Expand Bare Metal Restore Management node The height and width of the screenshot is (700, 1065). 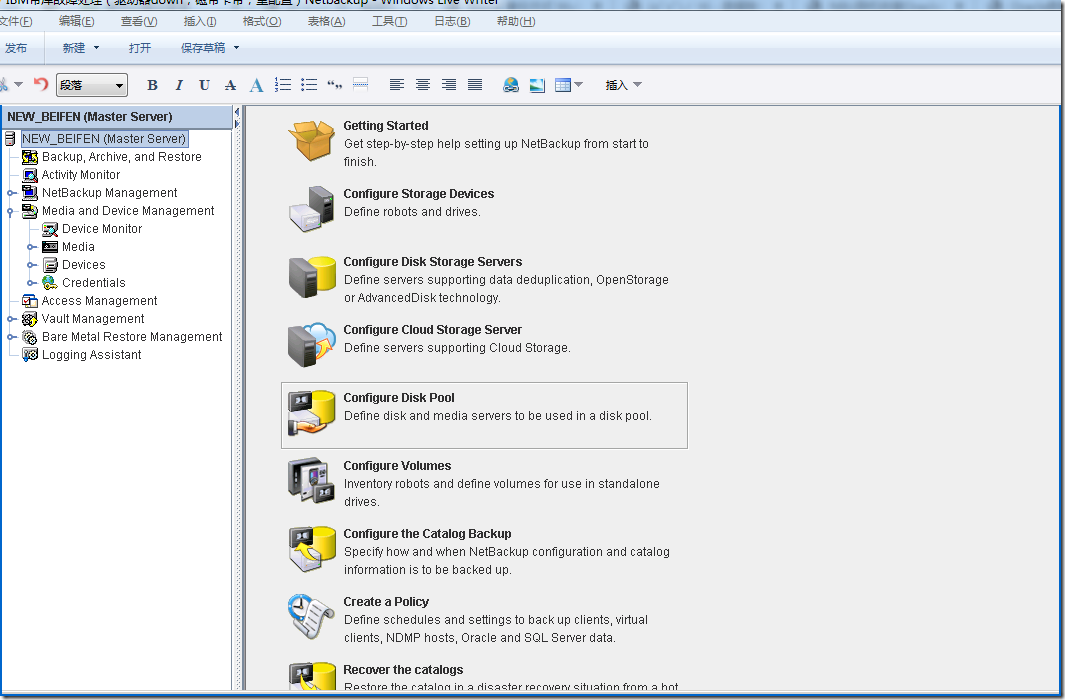[x=10, y=337]
